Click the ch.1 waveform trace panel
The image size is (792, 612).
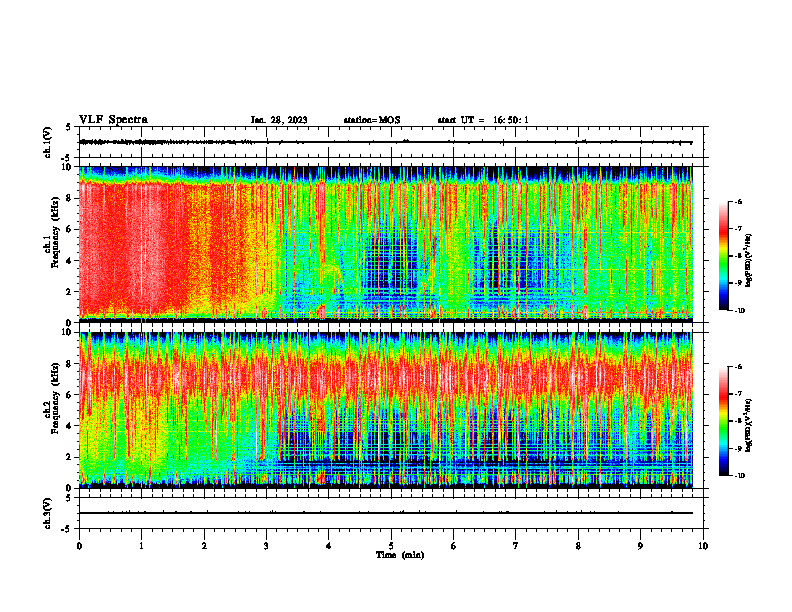click(391, 142)
